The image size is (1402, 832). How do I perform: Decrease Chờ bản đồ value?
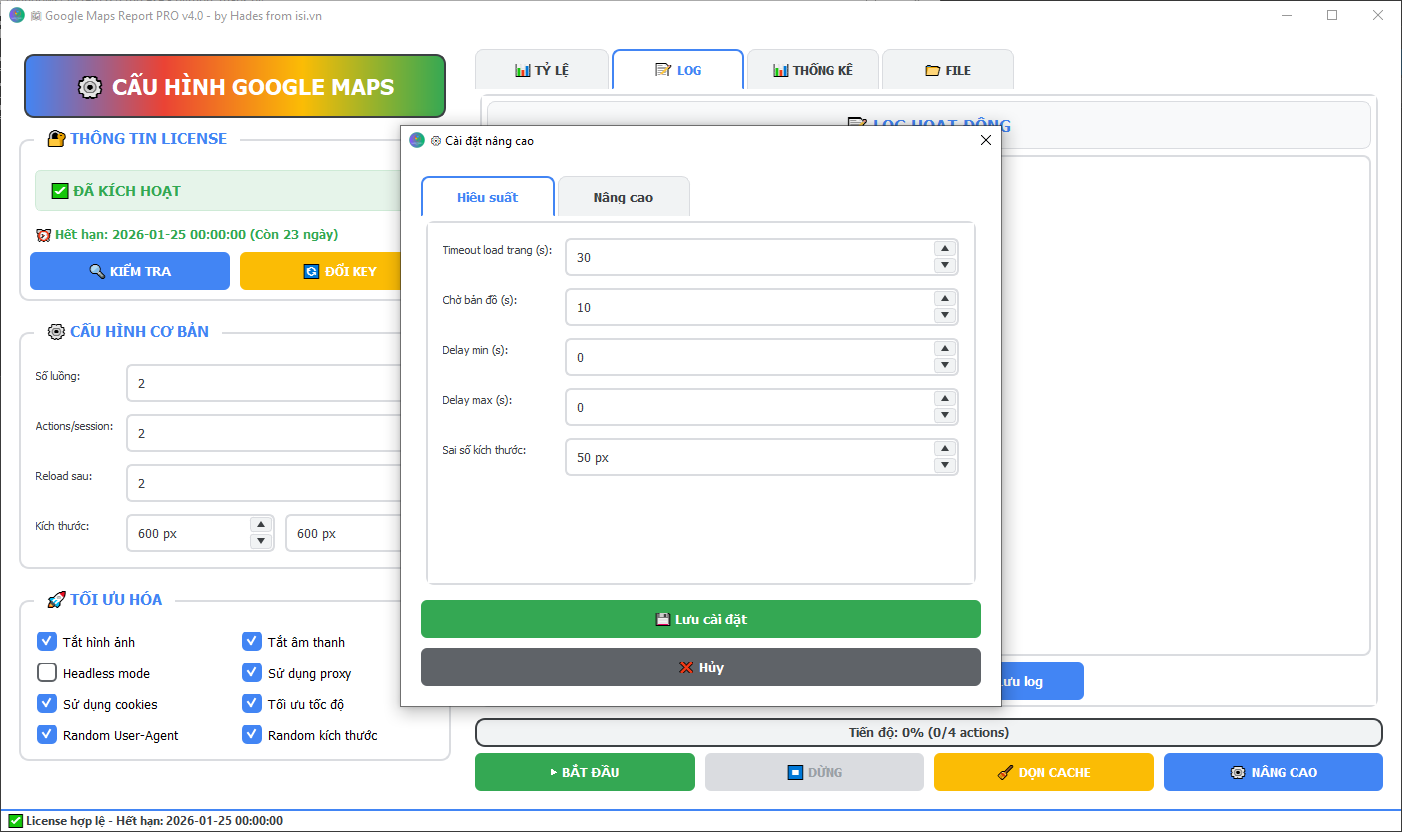pyautogui.click(x=944, y=315)
